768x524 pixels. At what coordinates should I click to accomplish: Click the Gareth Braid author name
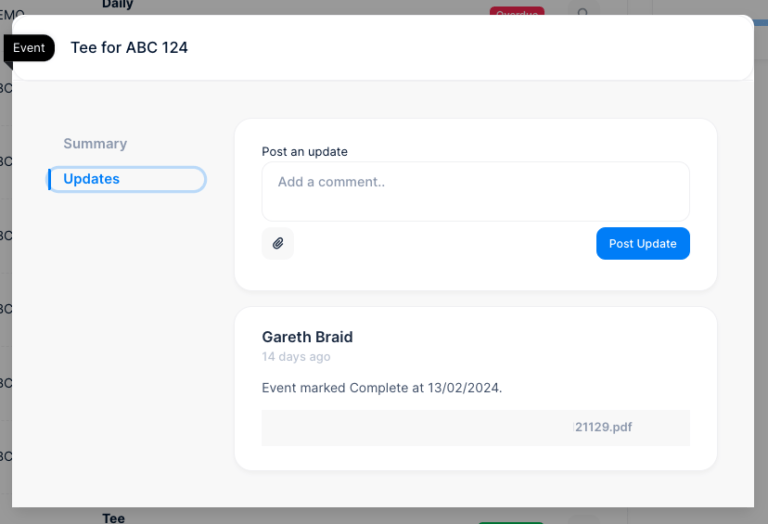click(307, 337)
